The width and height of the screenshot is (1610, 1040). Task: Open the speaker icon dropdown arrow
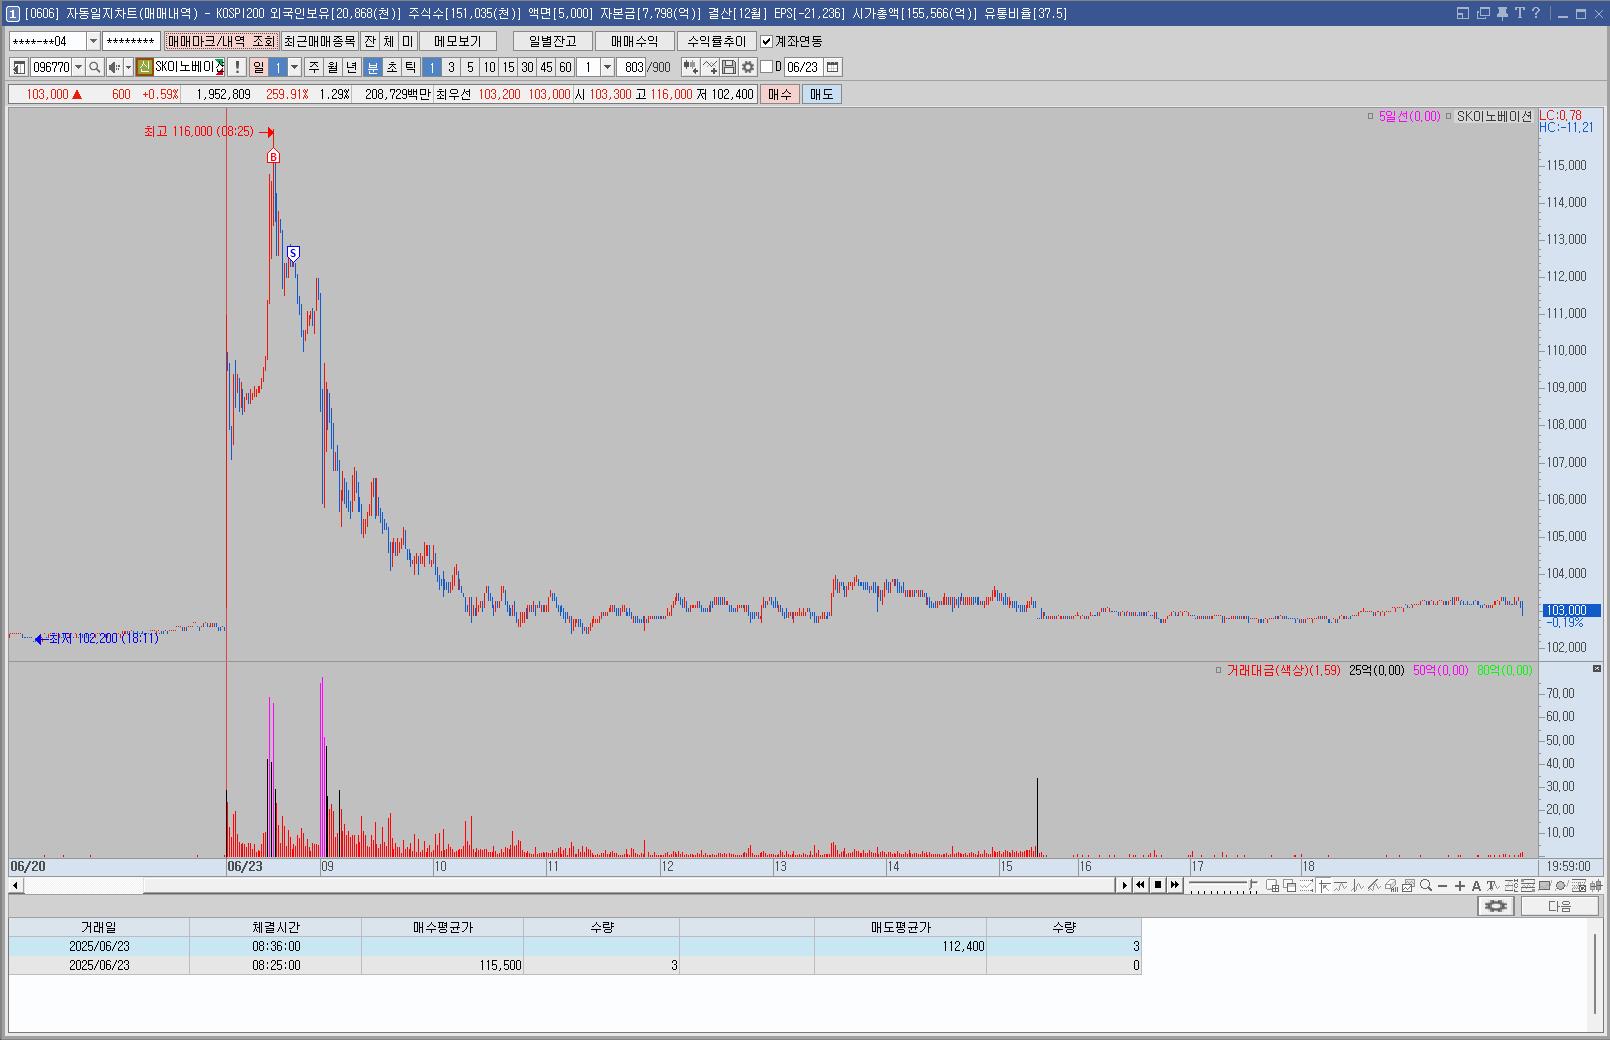pos(128,67)
